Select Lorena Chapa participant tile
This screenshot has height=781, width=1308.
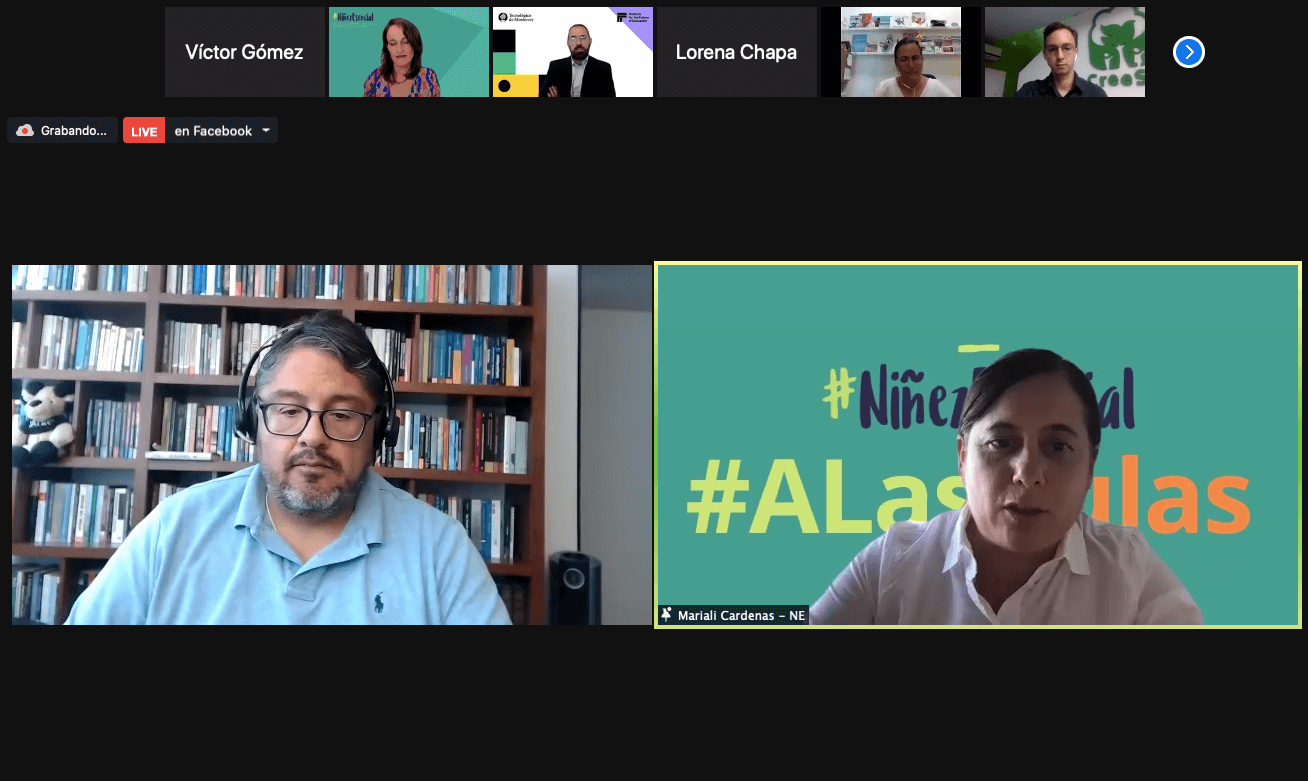736,52
